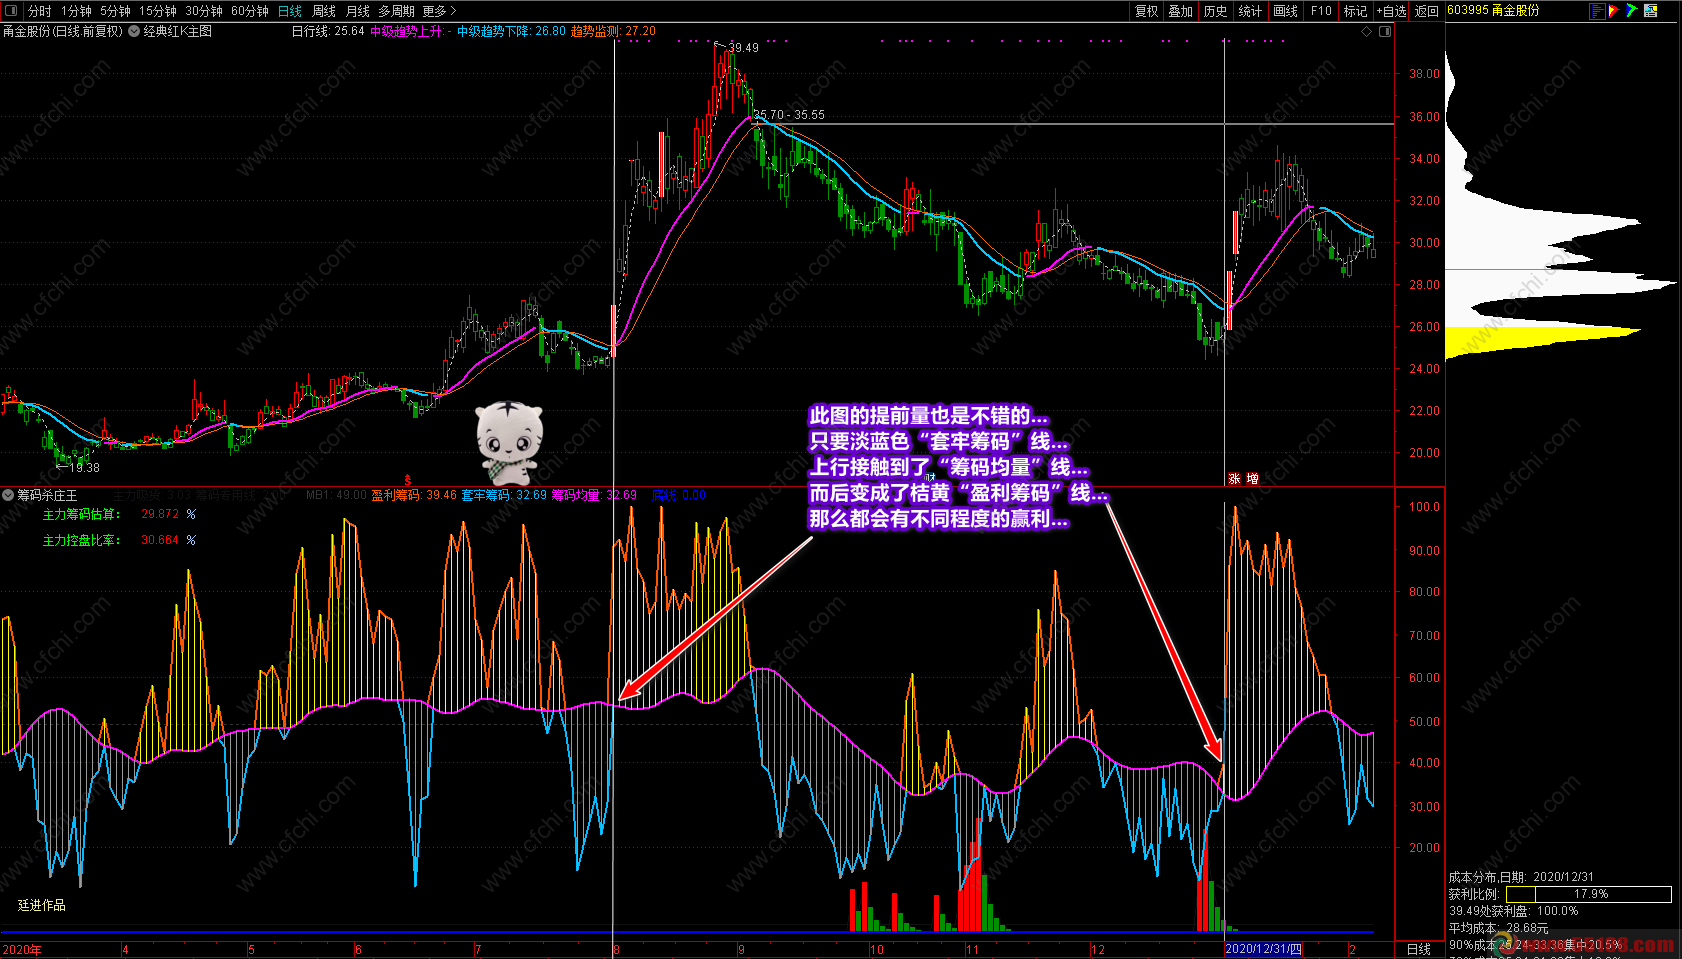Click the cartoon tiger mascot image
Image resolution: width=1682 pixels, height=959 pixels.
(508, 443)
